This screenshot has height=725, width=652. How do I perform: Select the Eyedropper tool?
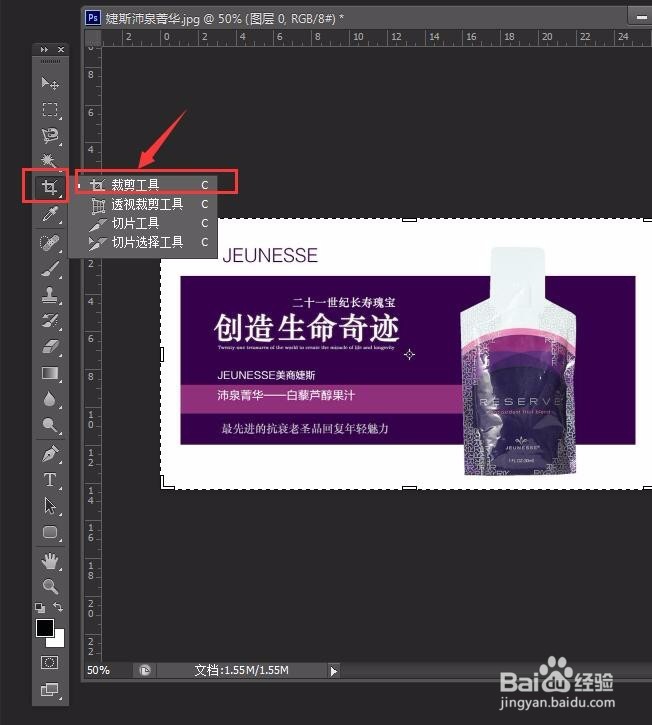coord(50,215)
